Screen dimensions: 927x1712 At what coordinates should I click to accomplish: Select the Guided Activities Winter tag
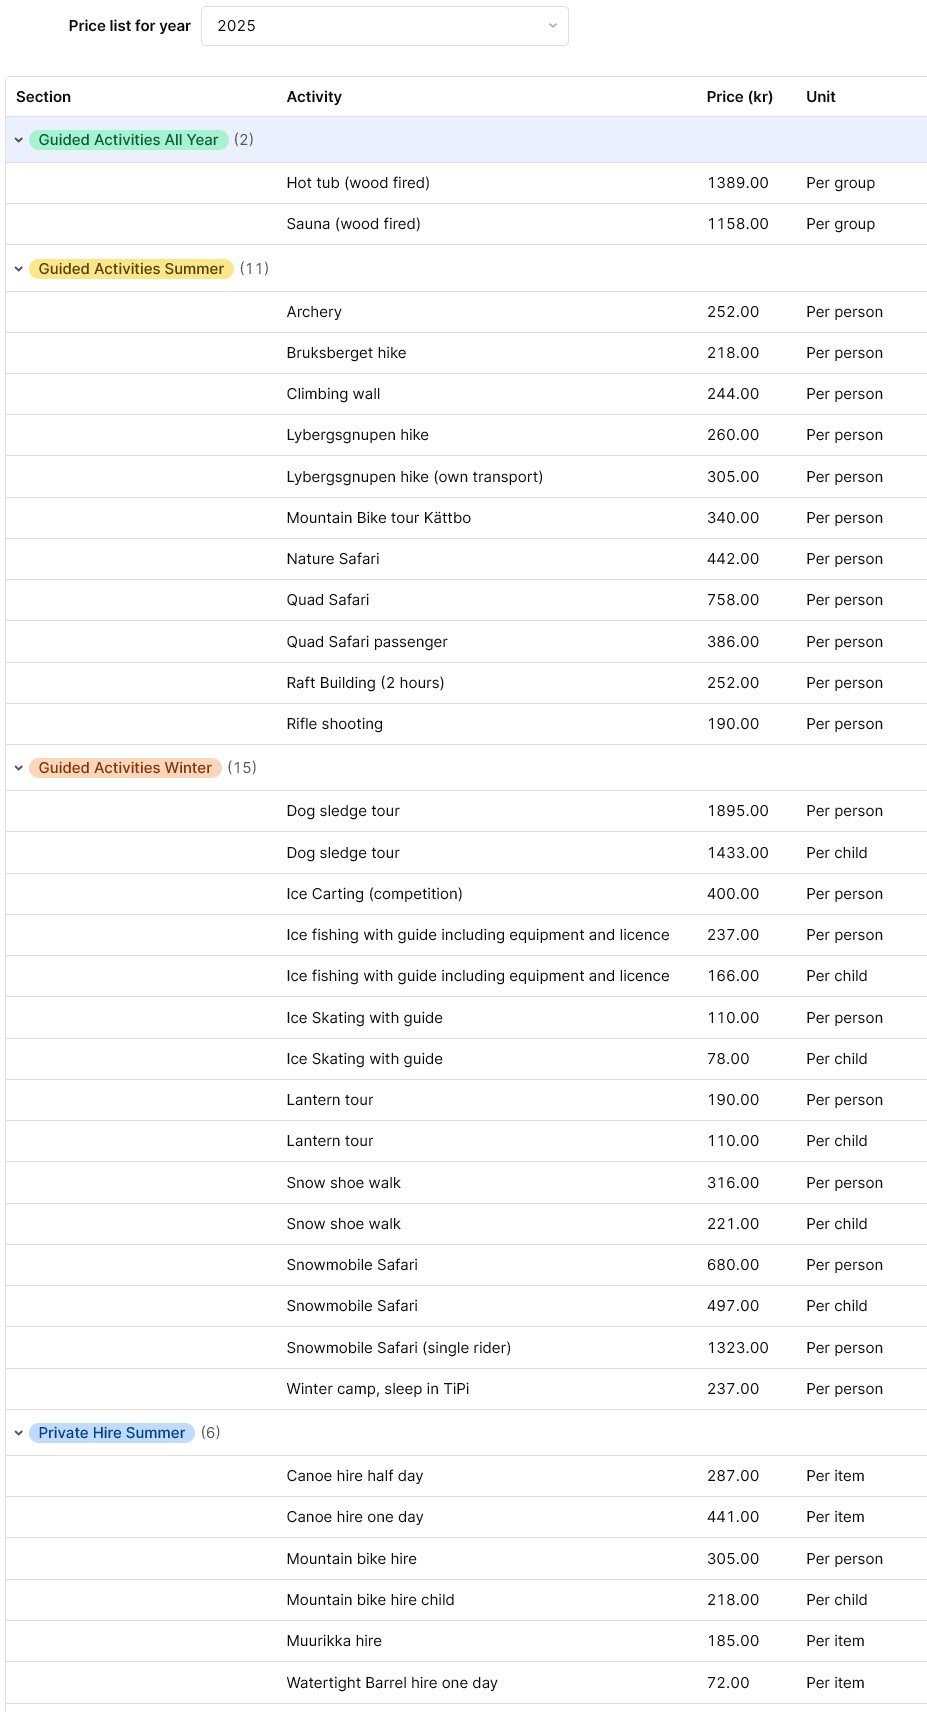[x=125, y=768]
